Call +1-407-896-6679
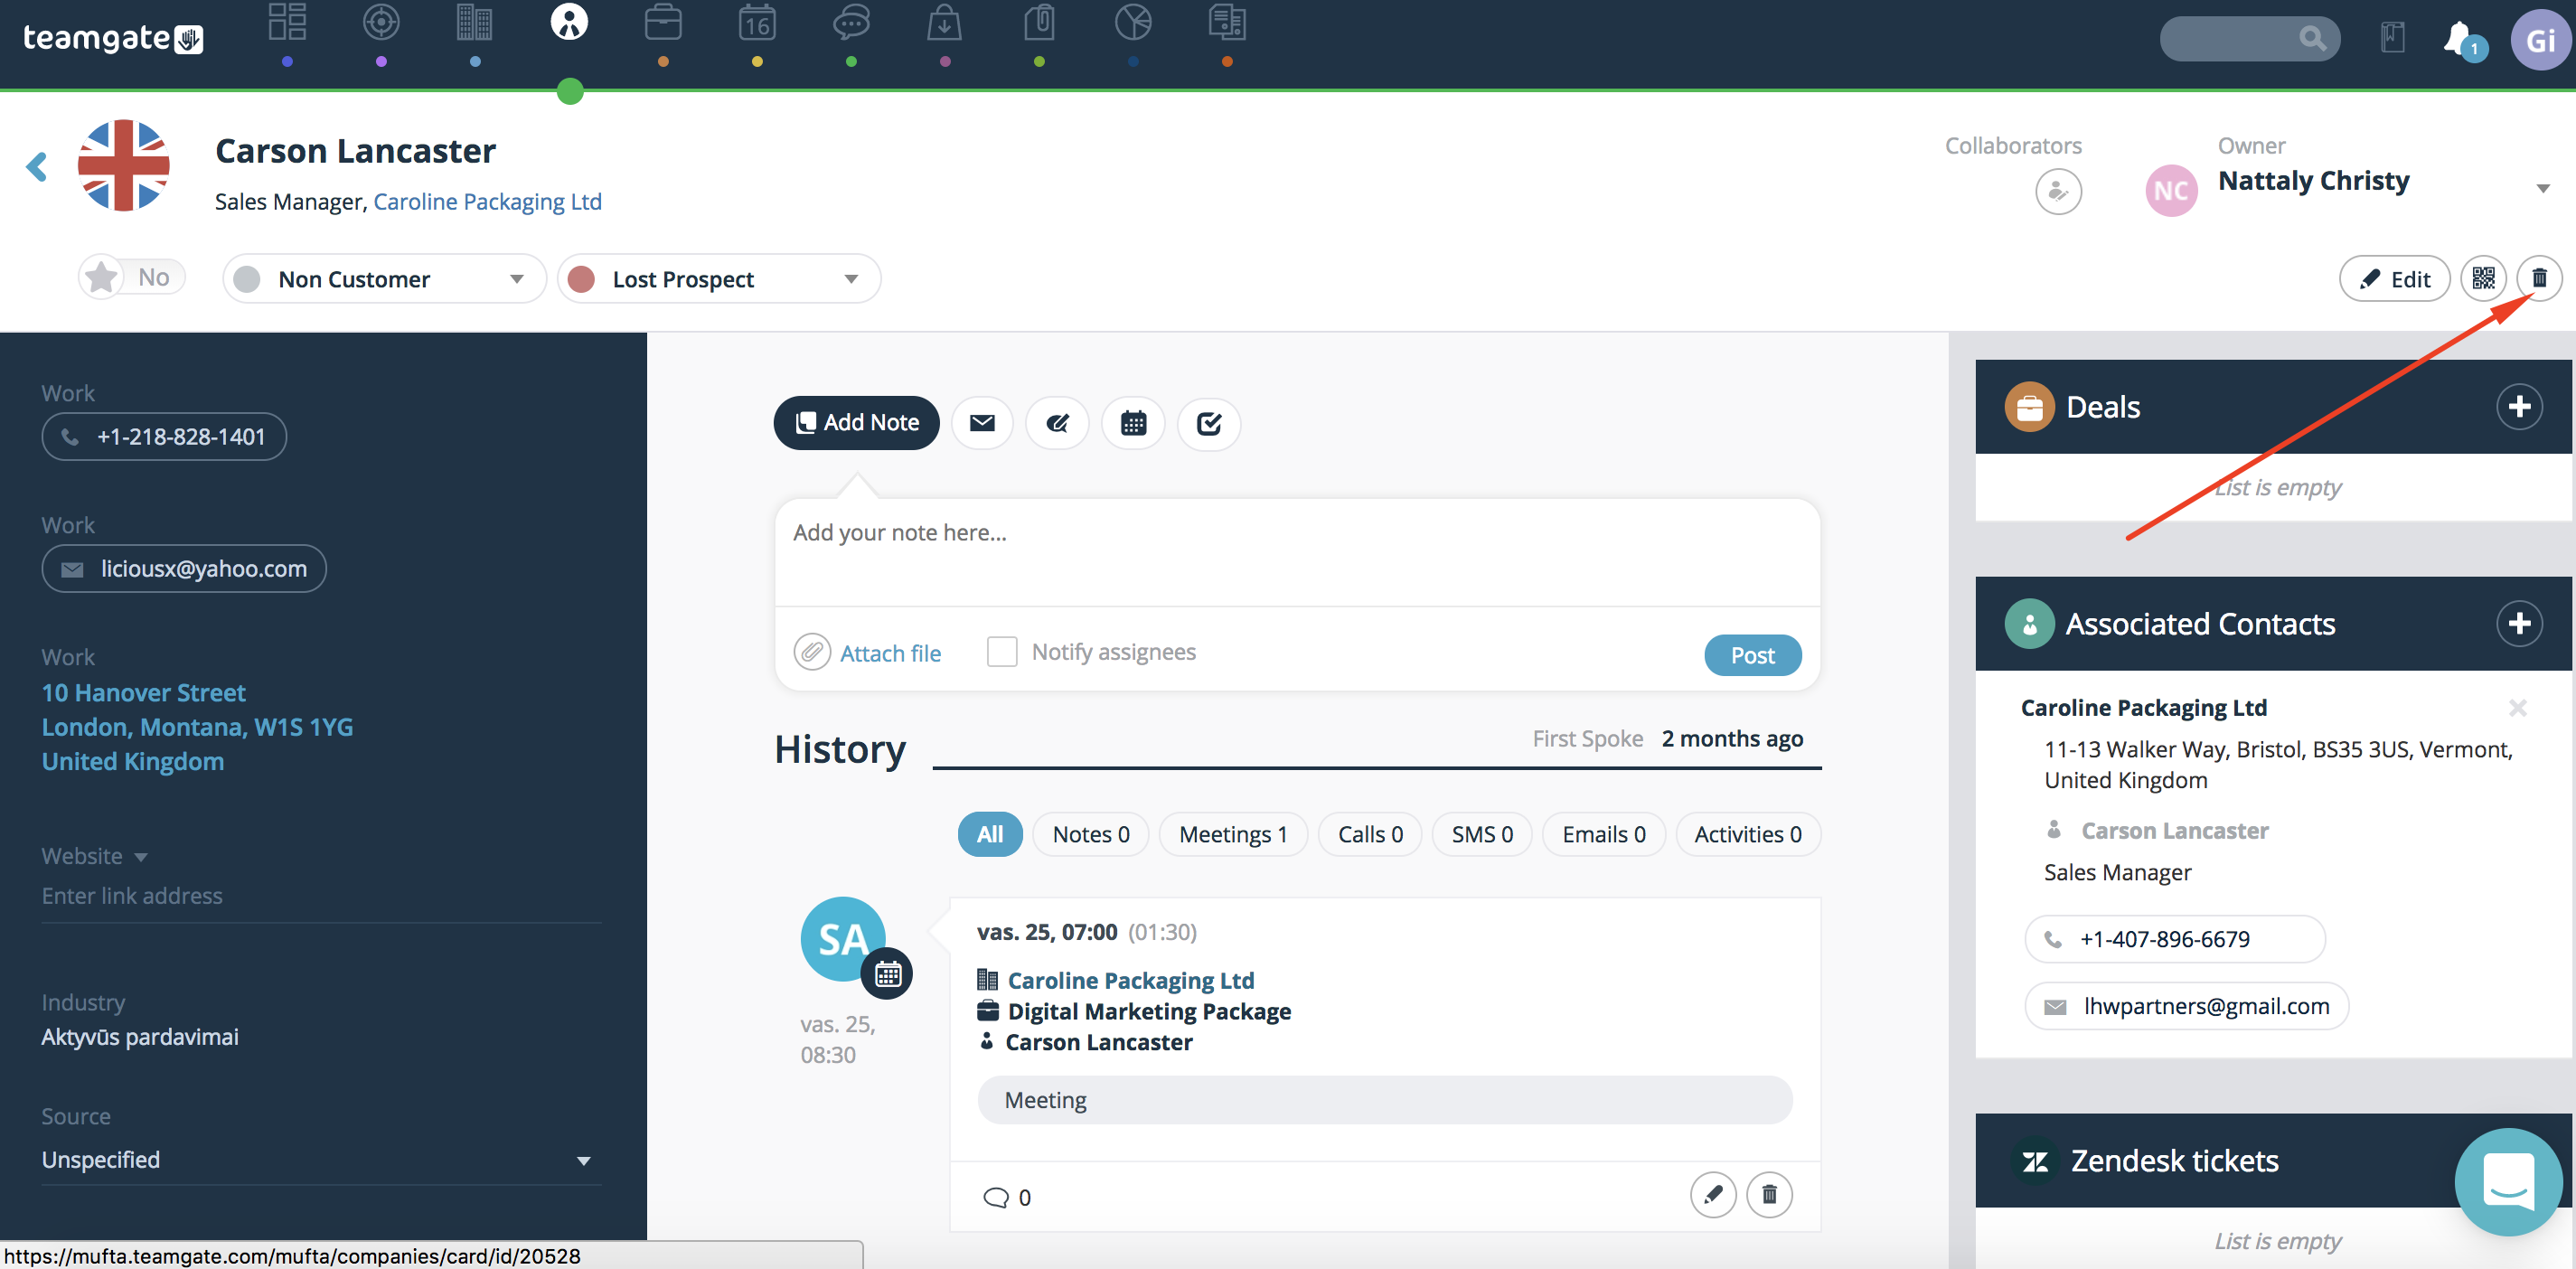 [2174, 938]
